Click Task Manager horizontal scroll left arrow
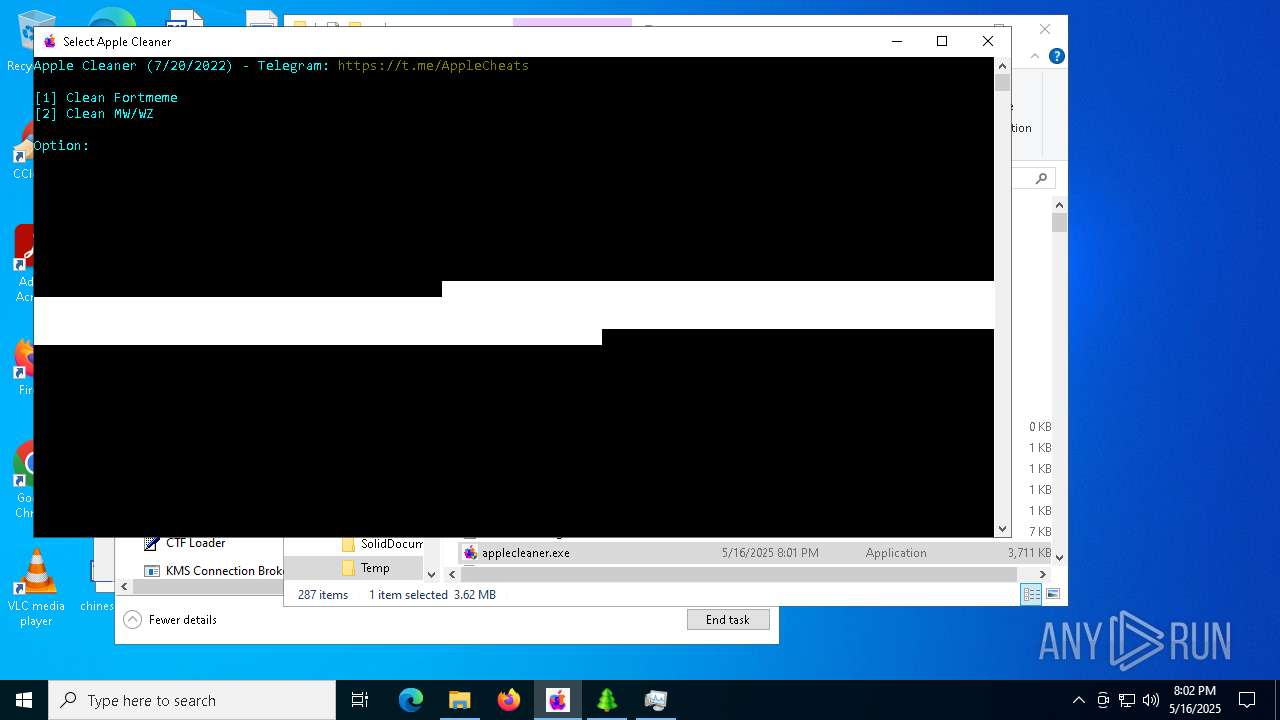1280x720 pixels. [x=125, y=587]
